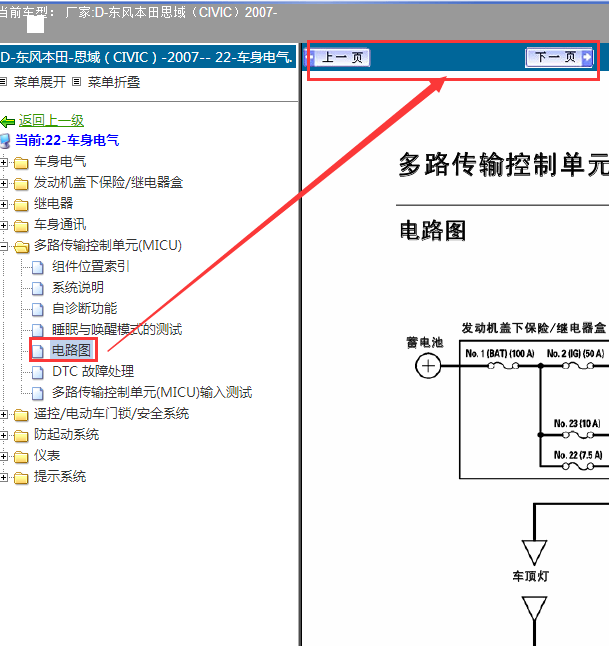Expand the 车身通讯 folder node

tap(4, 225)
